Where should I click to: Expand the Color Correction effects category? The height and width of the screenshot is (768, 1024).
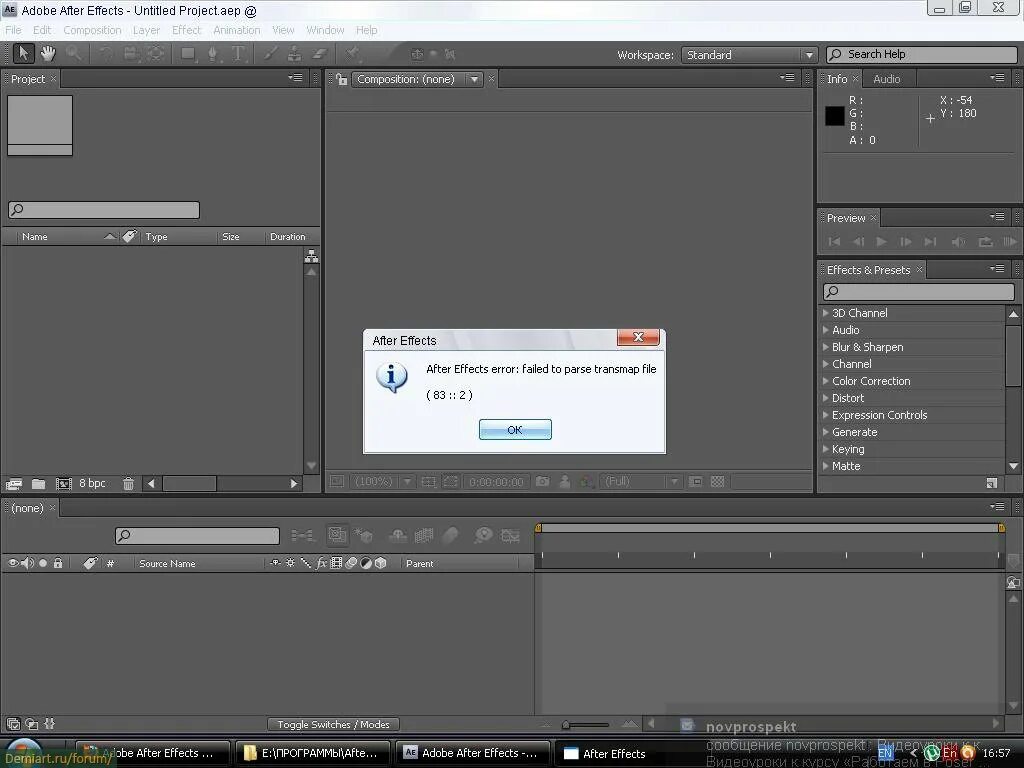click(x=825, y=381)
